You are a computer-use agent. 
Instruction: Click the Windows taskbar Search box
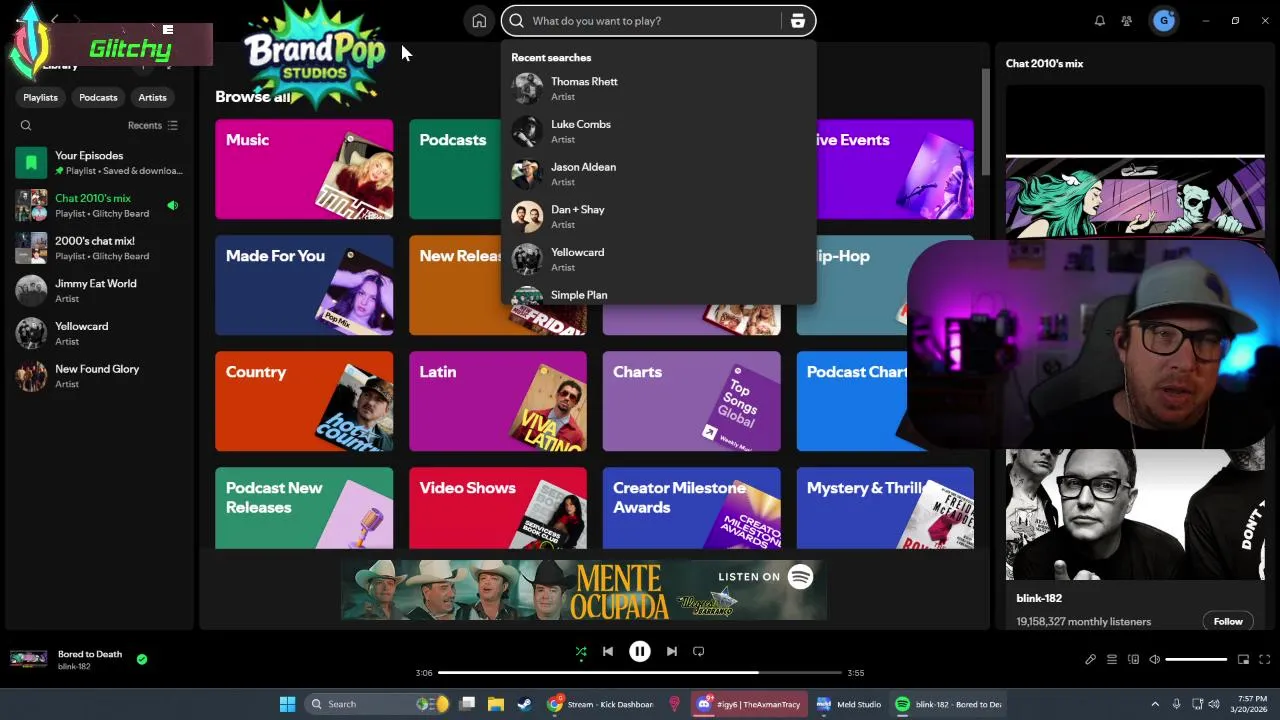tap(376, 704)
